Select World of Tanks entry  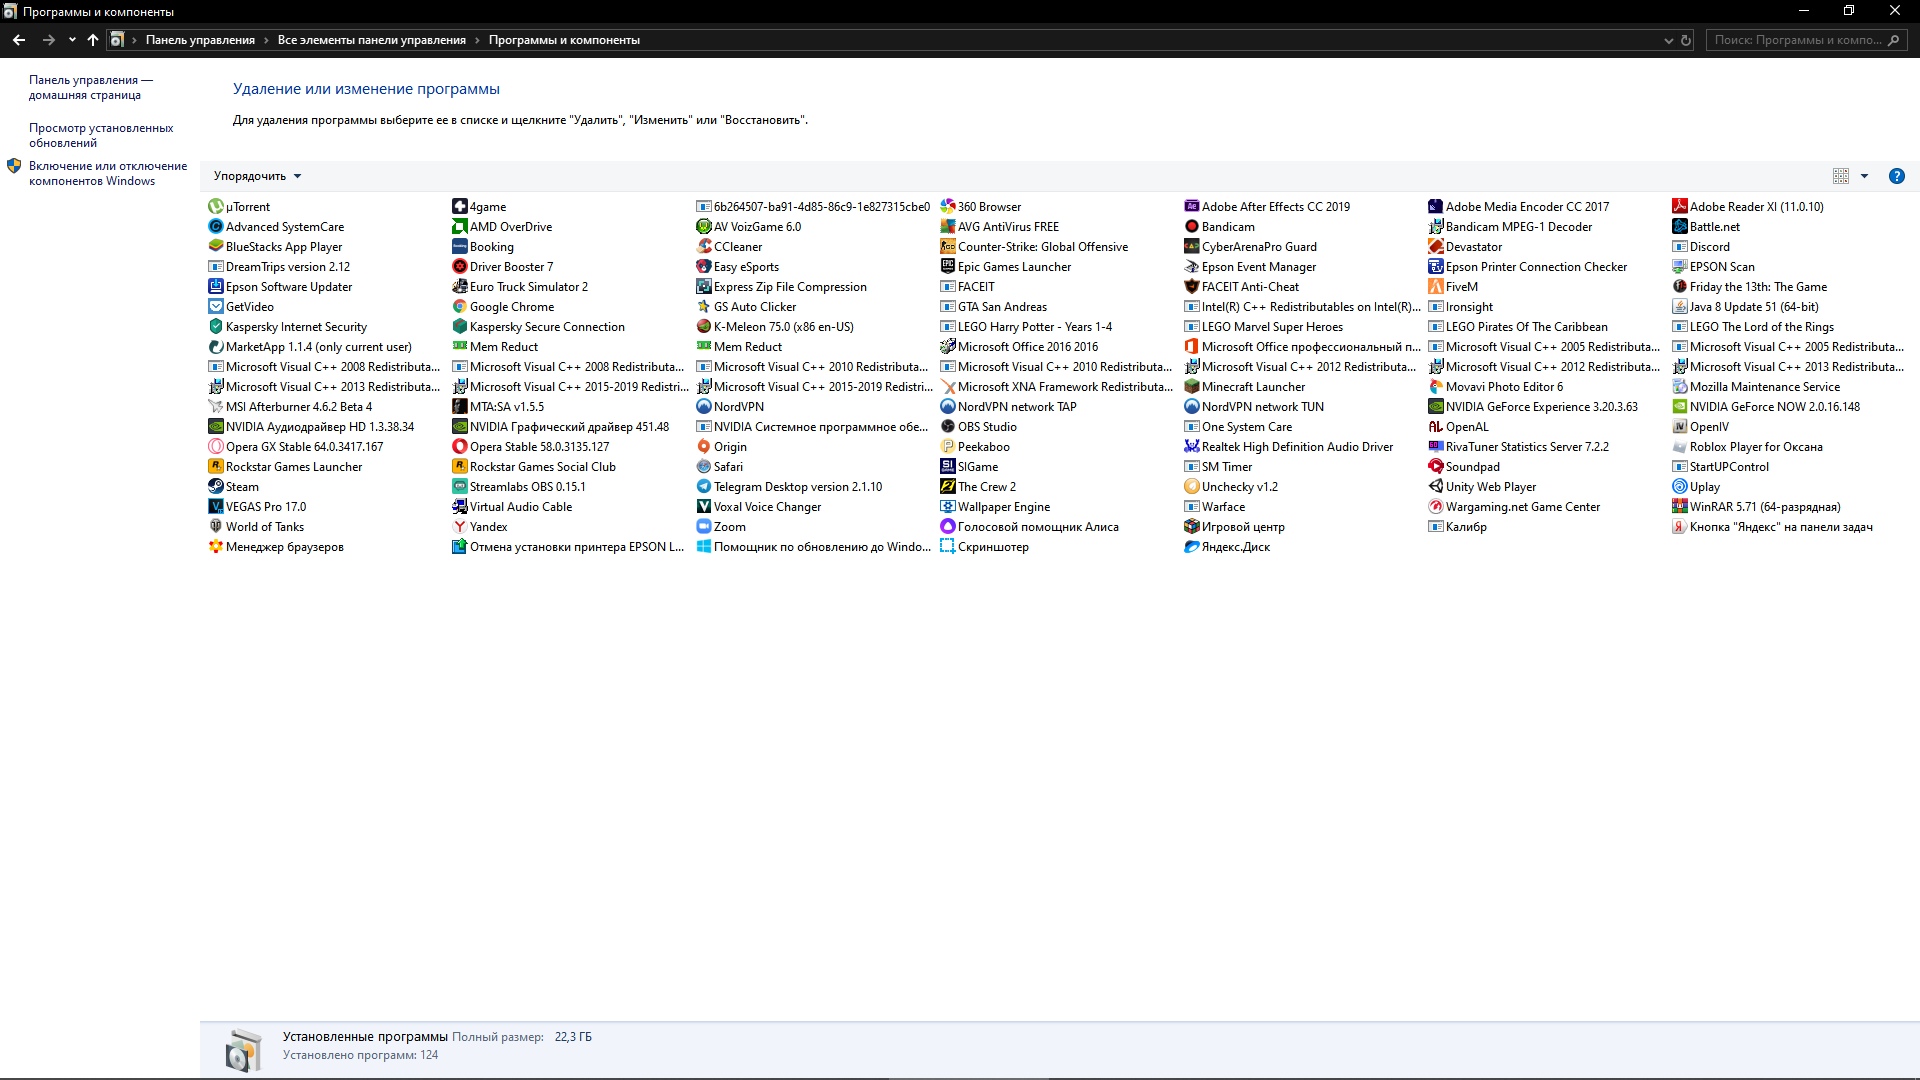pos(256,527)
